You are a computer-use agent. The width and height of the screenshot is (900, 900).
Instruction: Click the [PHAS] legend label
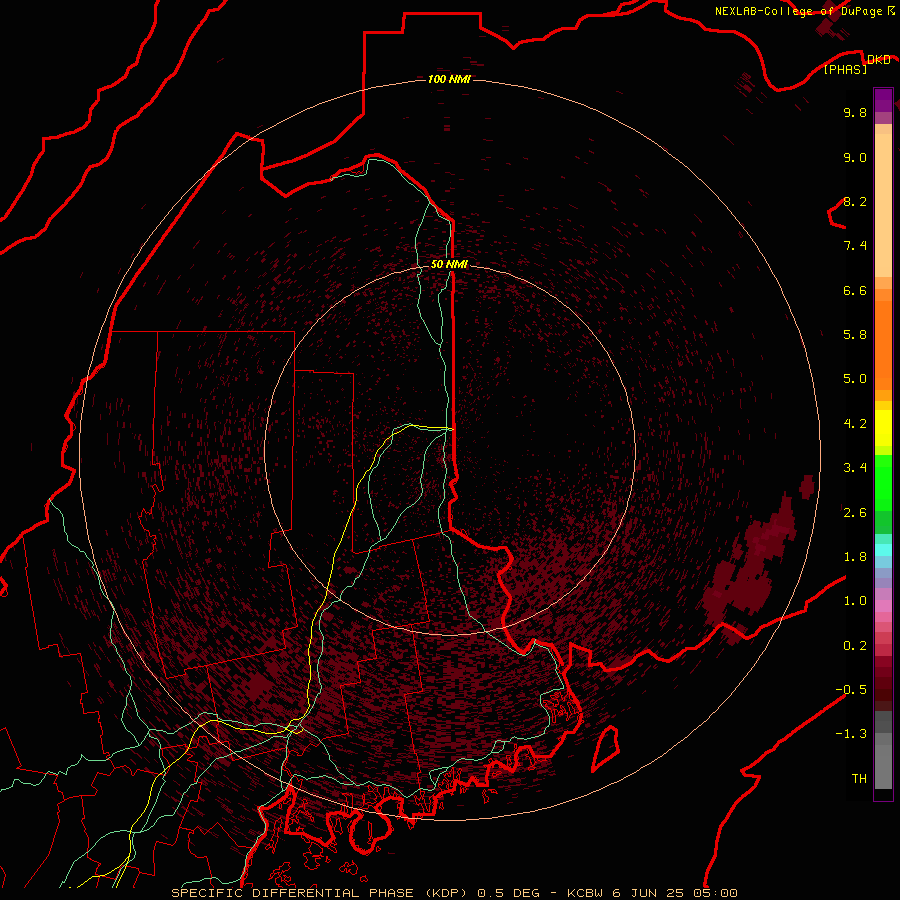coord(845,69)
